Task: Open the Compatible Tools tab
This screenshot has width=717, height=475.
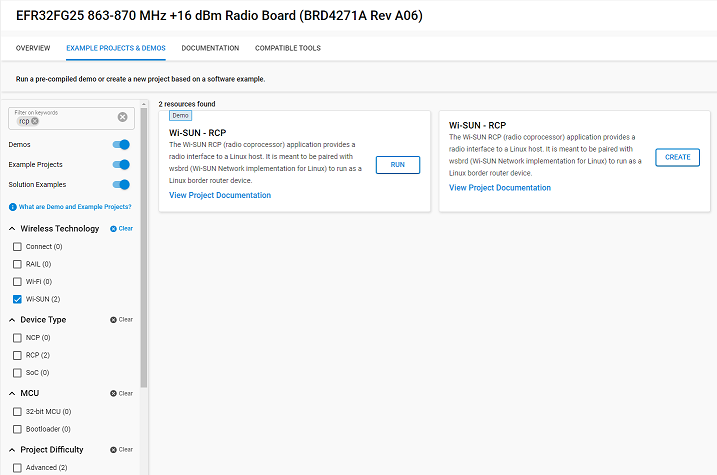Action: (x=287, y=48)
